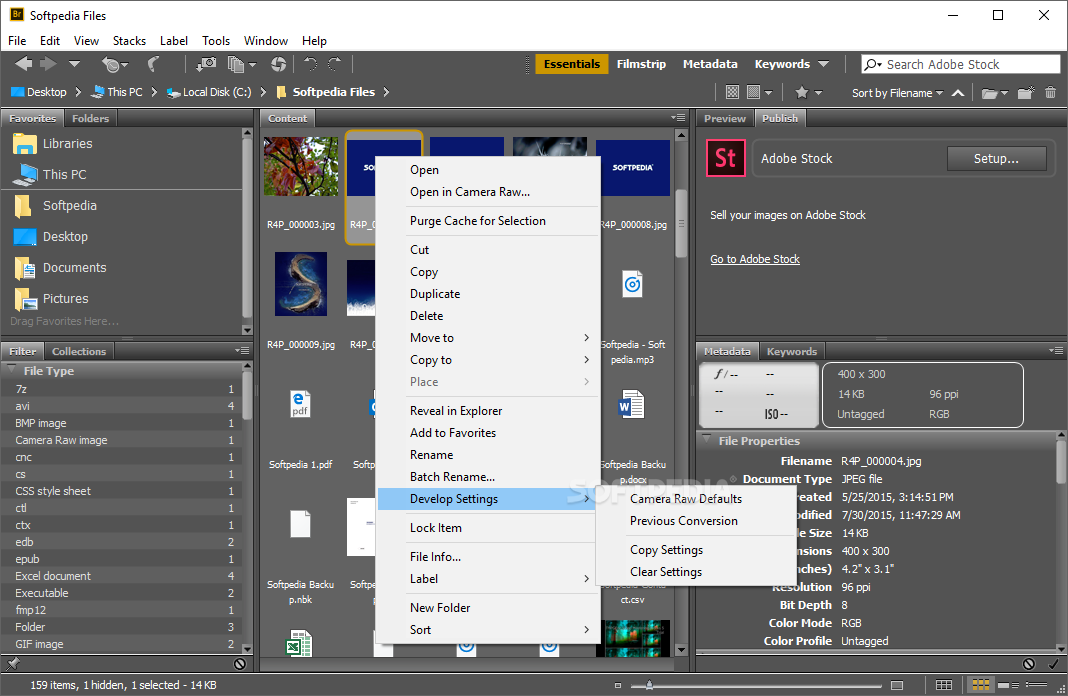Click the Adobe Stock Setup button
Screen dimensions: 1068x696
[x=996, y=159]
